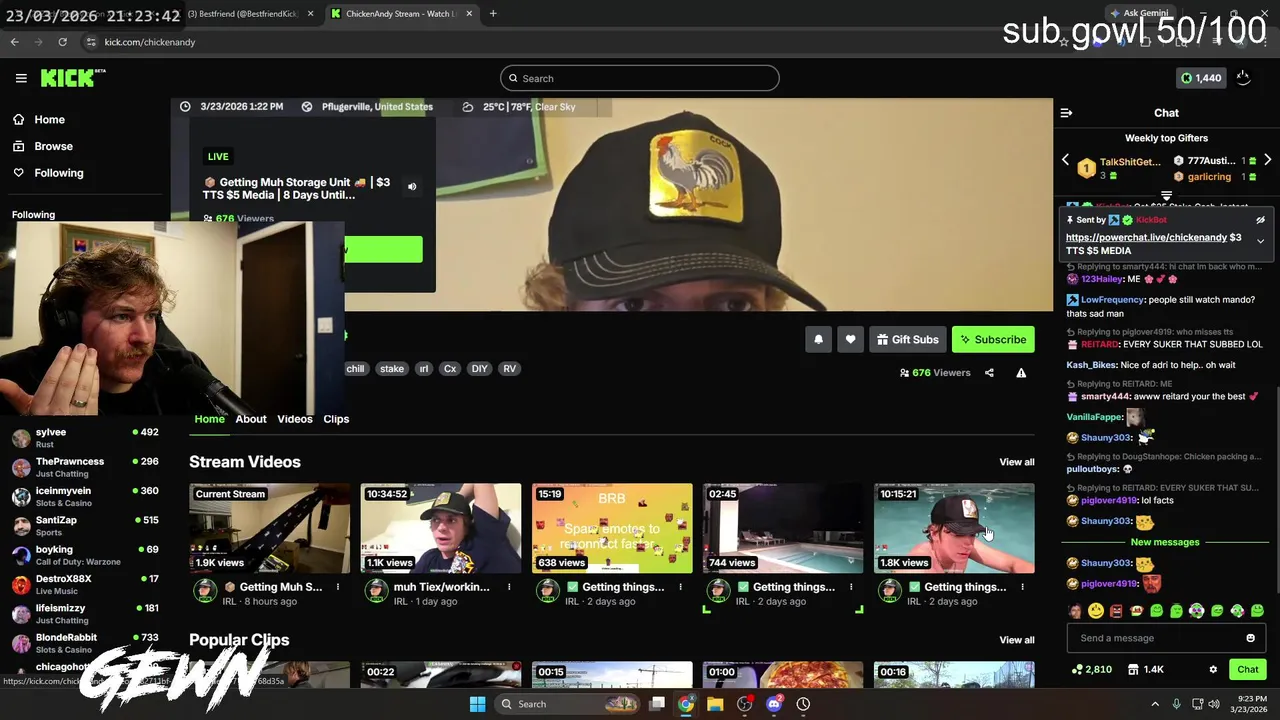Viewport: 1280px width, 720px height.
Task: Go back in browser history
Action: (15, 42)
